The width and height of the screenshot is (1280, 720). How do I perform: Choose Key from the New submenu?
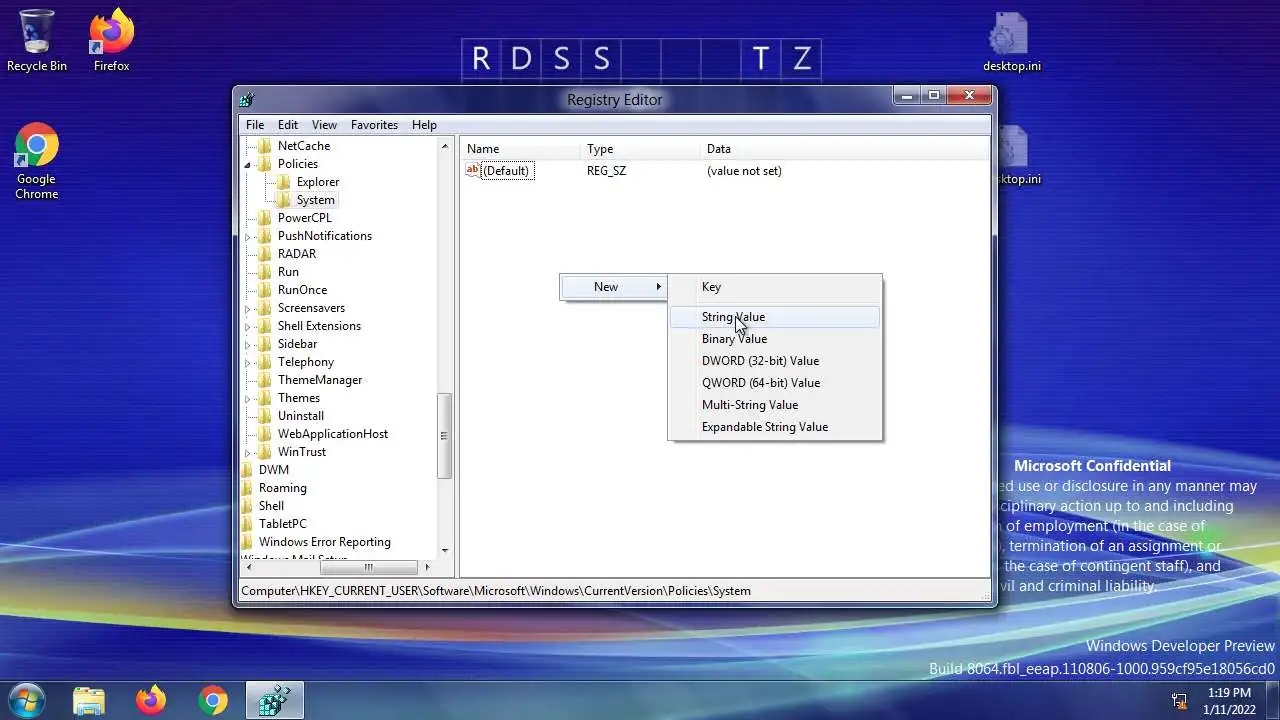point(775,287)
